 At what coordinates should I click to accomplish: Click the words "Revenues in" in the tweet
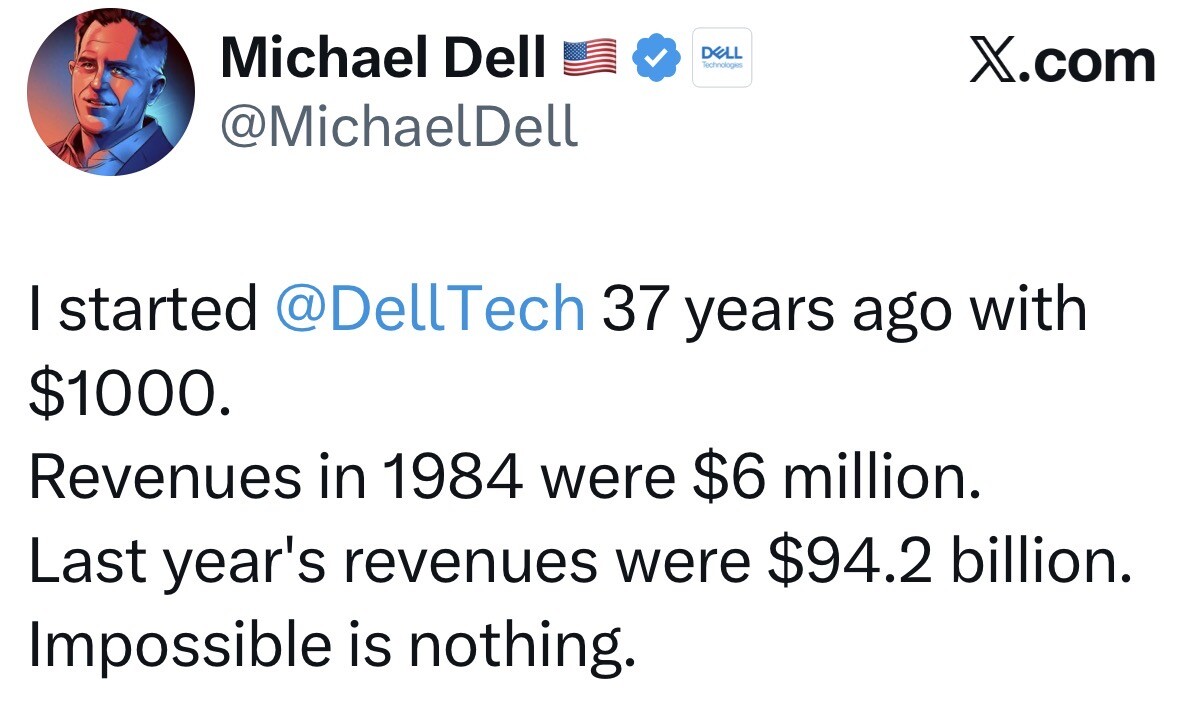click(197, 478)
